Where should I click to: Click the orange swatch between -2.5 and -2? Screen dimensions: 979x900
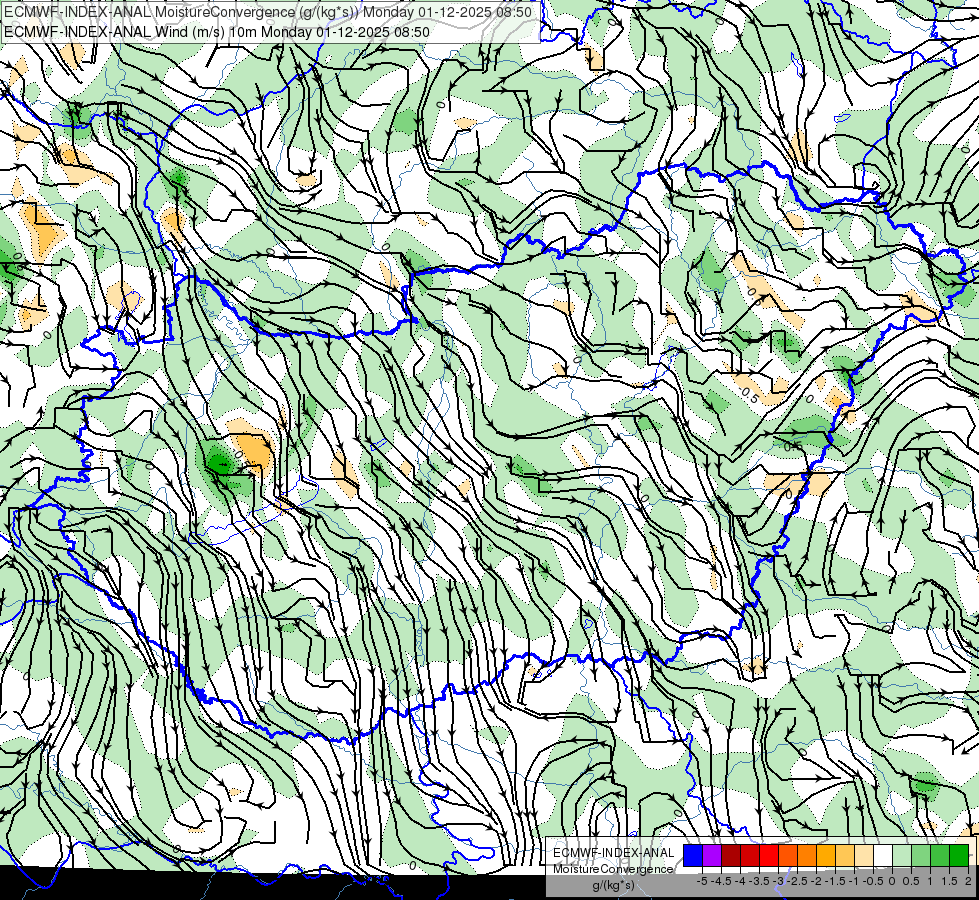(807, 855)
